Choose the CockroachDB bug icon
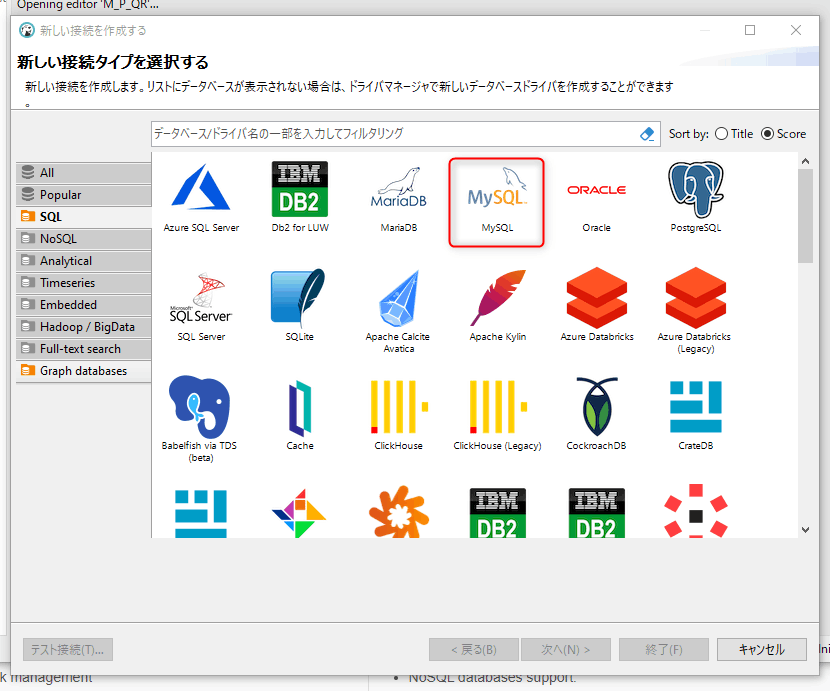The height and width of the screenshot is (691, 830). 597,407
